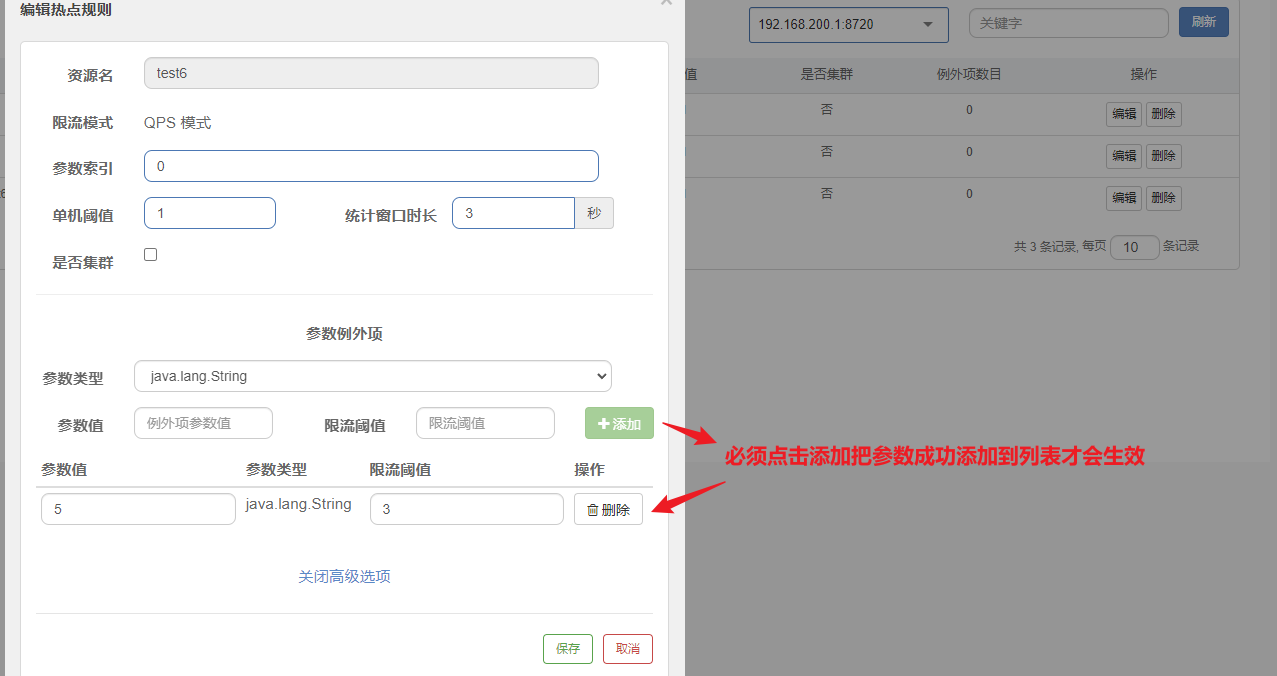Click the 例外项参数值 input box

203,423
